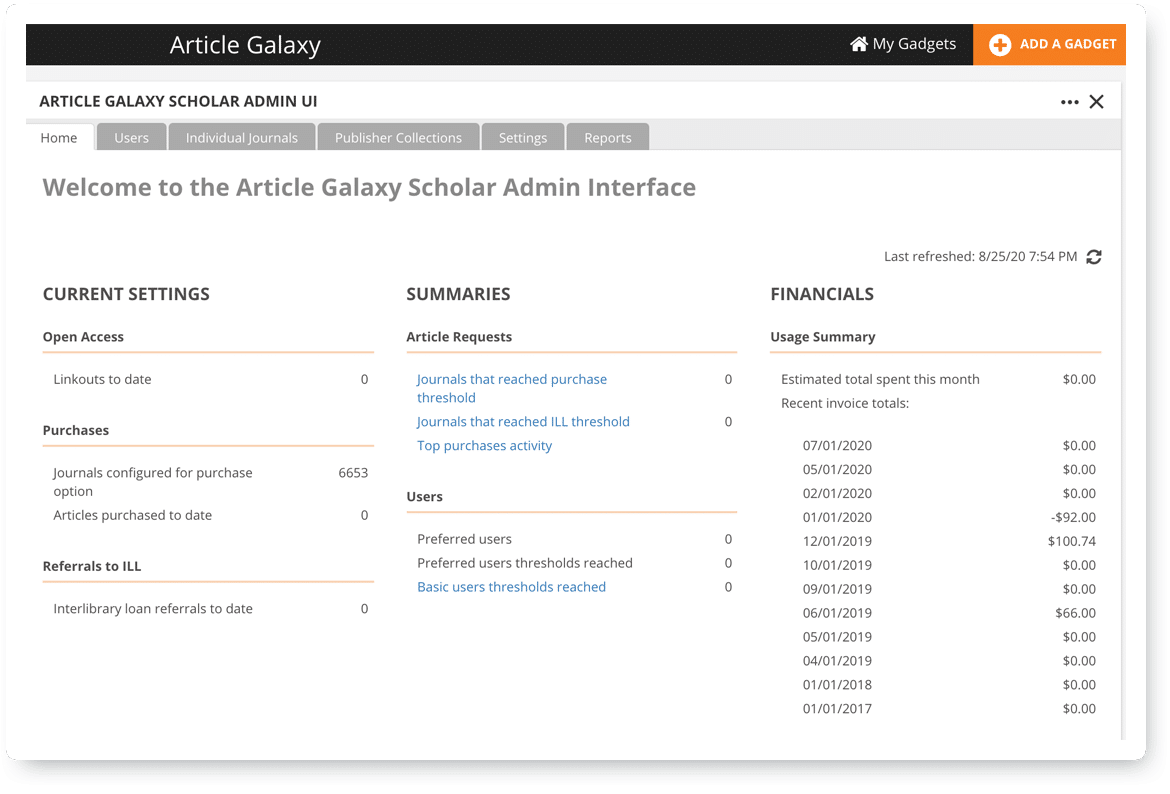
Task: Switch to the Users tab
Action: click(131, 137)
